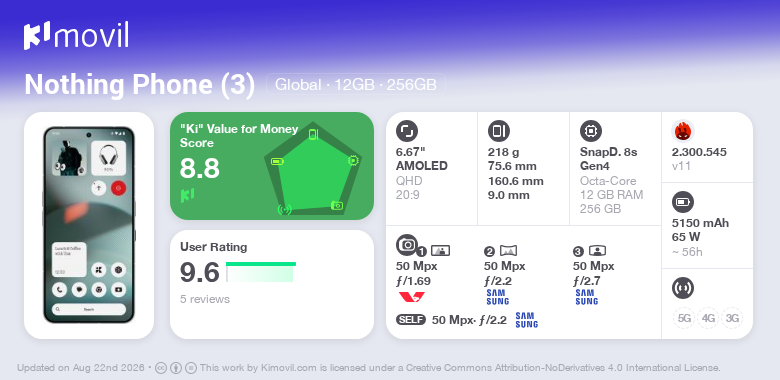Image resolution: width=780 pixels, height=380 pixels.
Task: Click the connectivity signal icon
Action: [x=683, y=288]
